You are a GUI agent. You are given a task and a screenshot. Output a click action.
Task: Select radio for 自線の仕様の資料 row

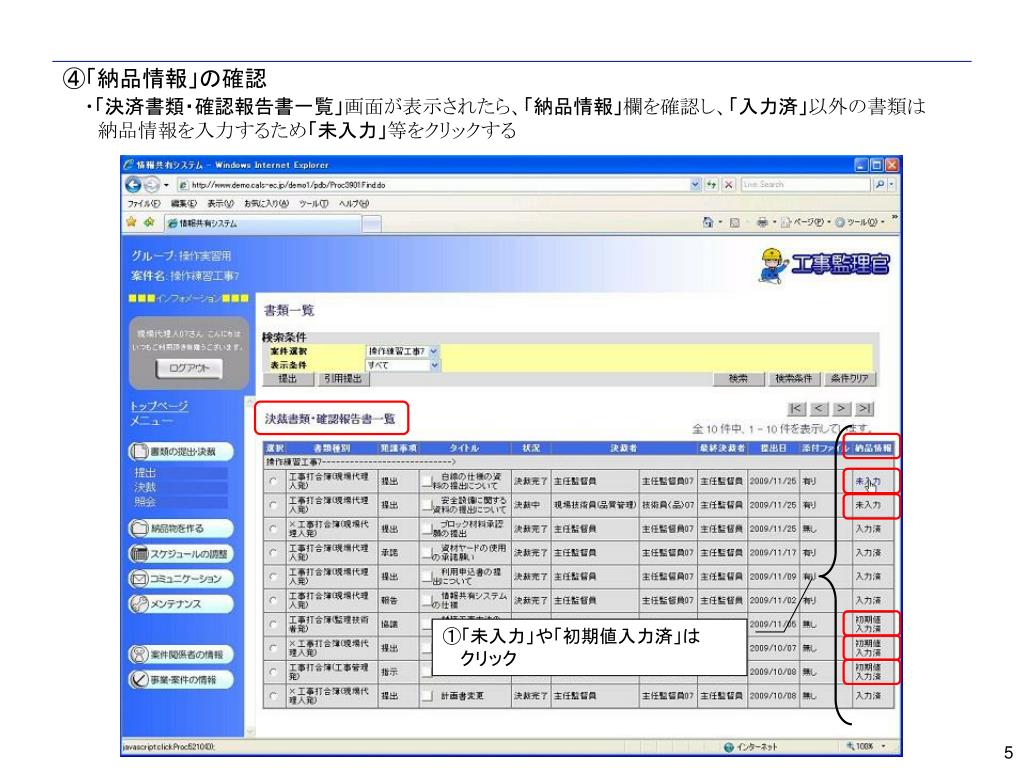[x=273, y=481]
